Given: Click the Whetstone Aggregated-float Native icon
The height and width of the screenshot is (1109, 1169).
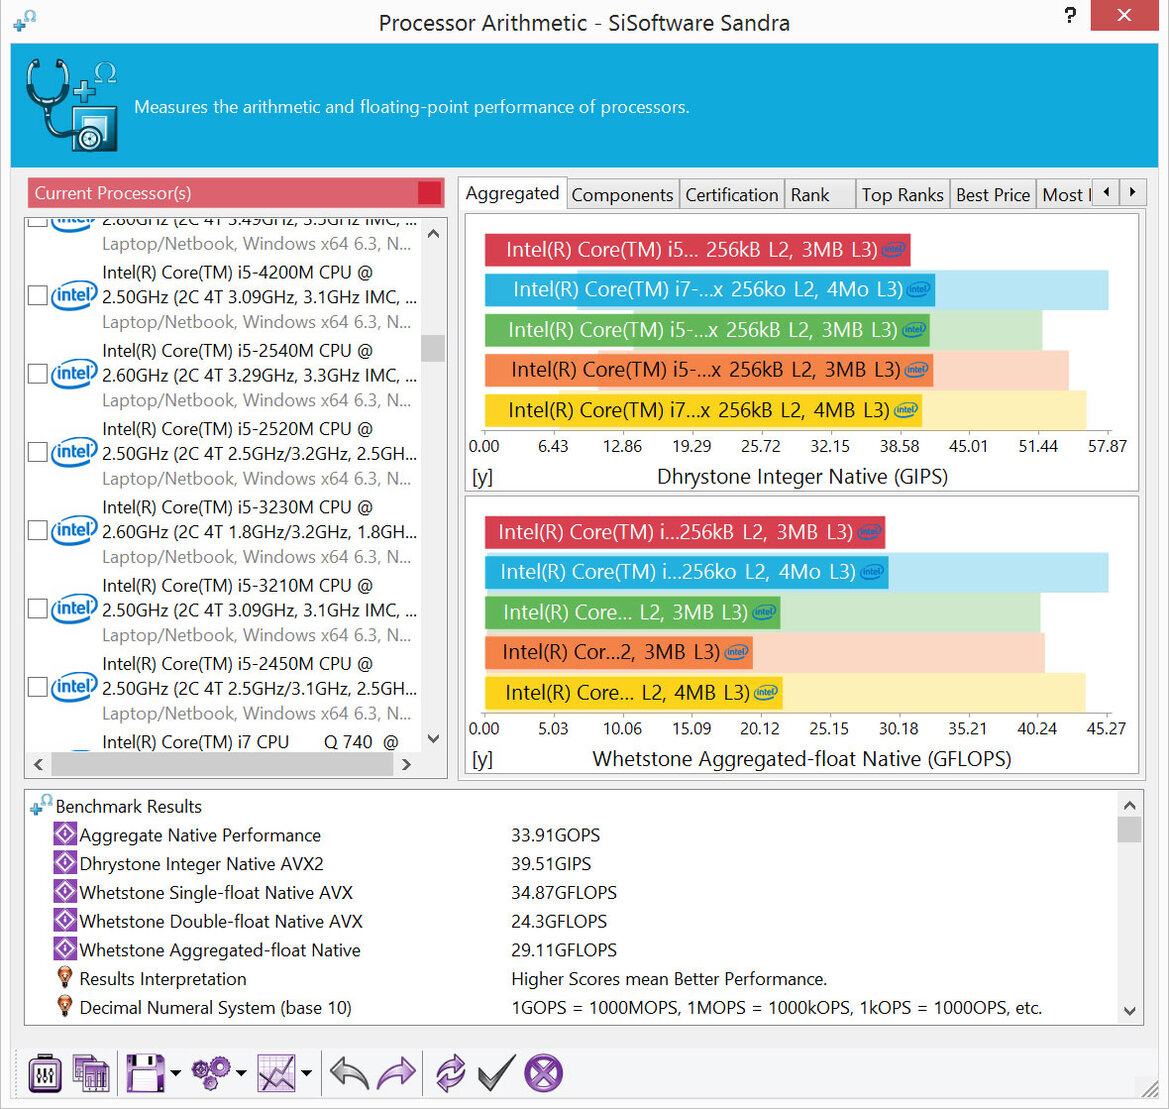Looking at the screenshot, I should (65, 949).
